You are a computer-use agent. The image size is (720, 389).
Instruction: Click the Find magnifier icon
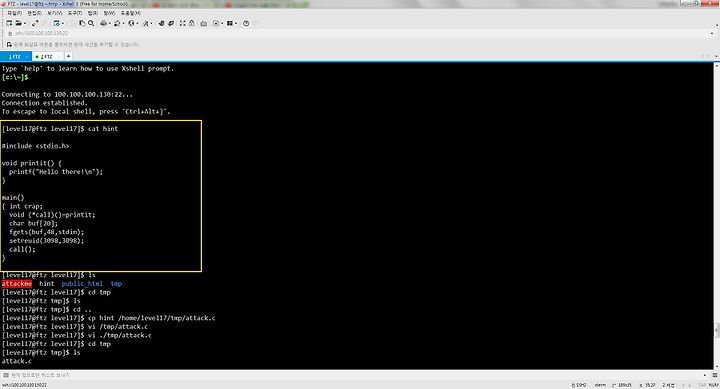(x=91, y=23)
